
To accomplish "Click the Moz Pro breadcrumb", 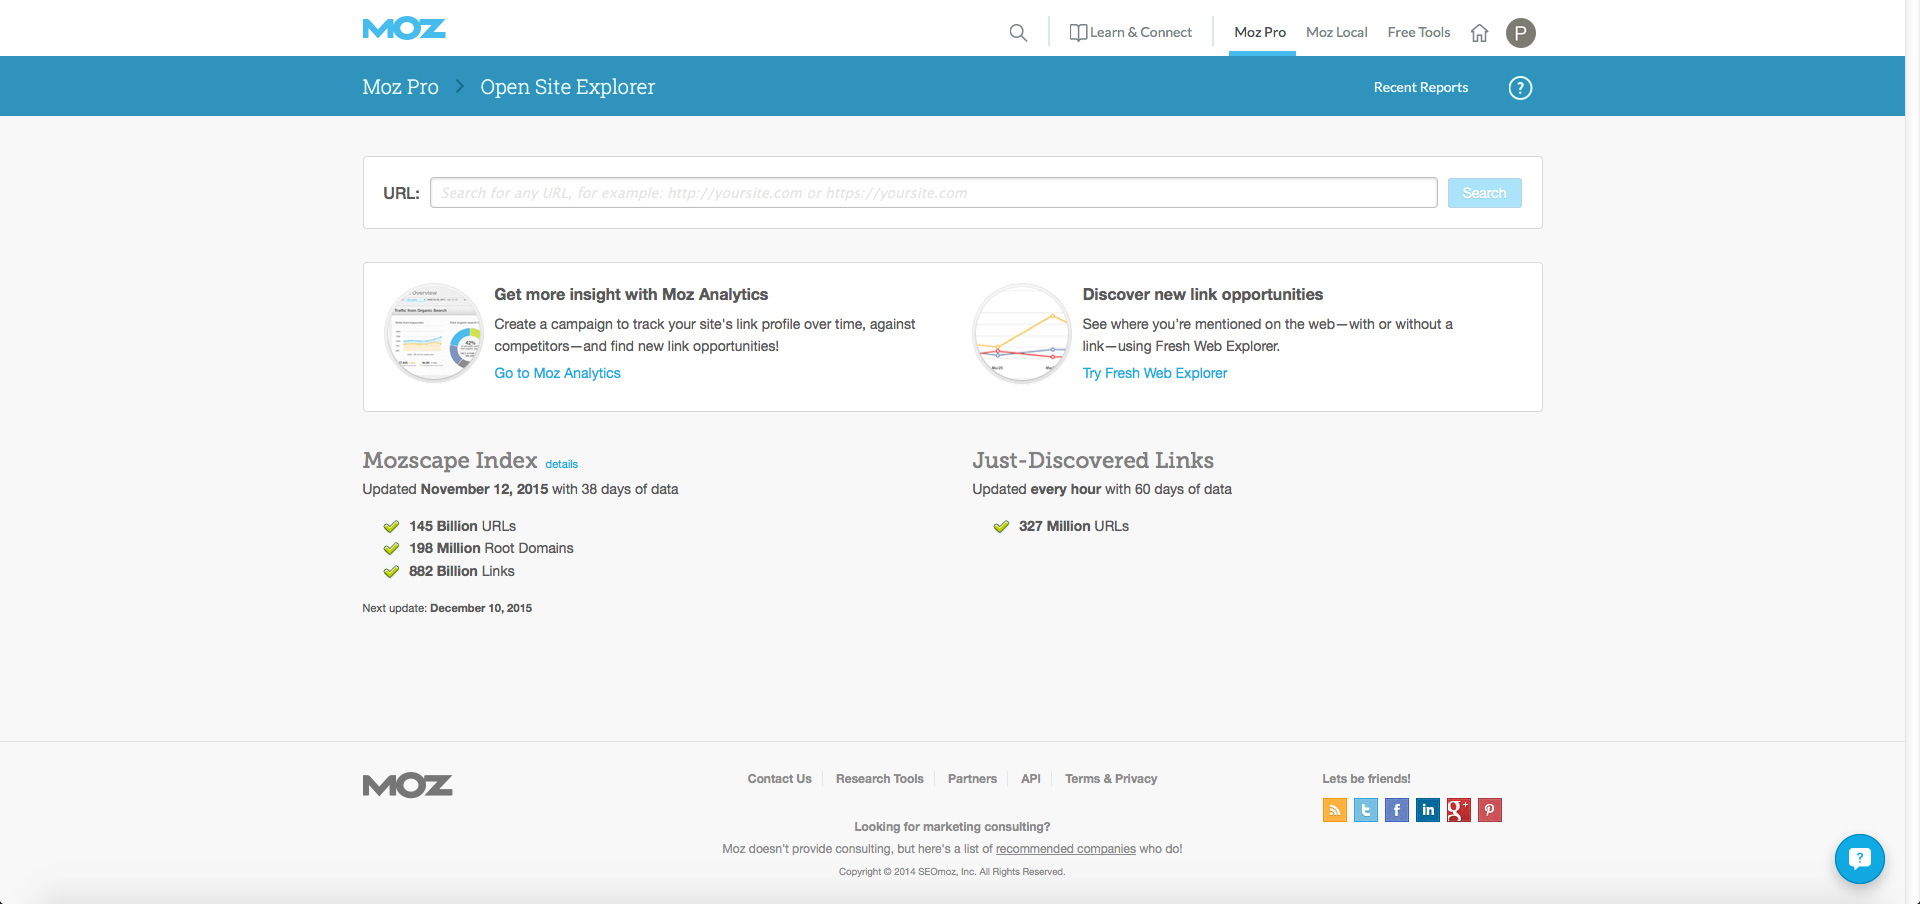I will (400, 87).
